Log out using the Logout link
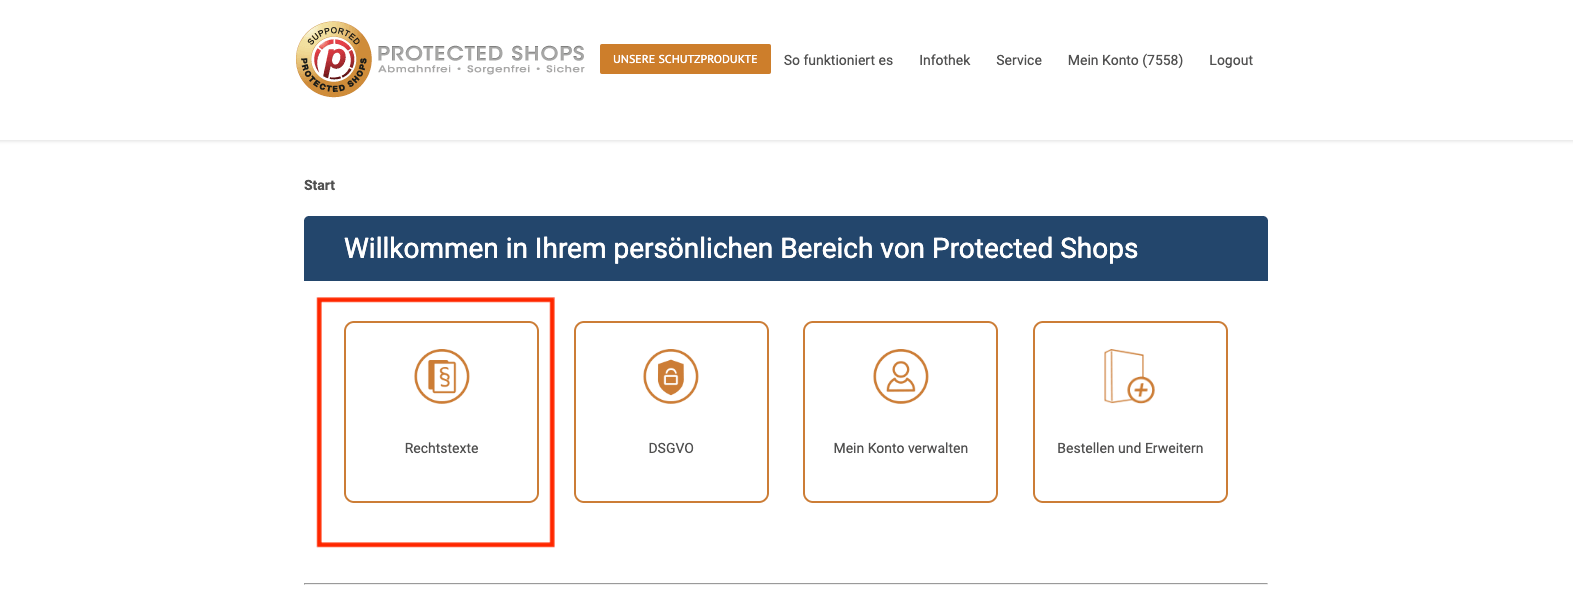The image size is (1573, 602). coord(1230,60)
